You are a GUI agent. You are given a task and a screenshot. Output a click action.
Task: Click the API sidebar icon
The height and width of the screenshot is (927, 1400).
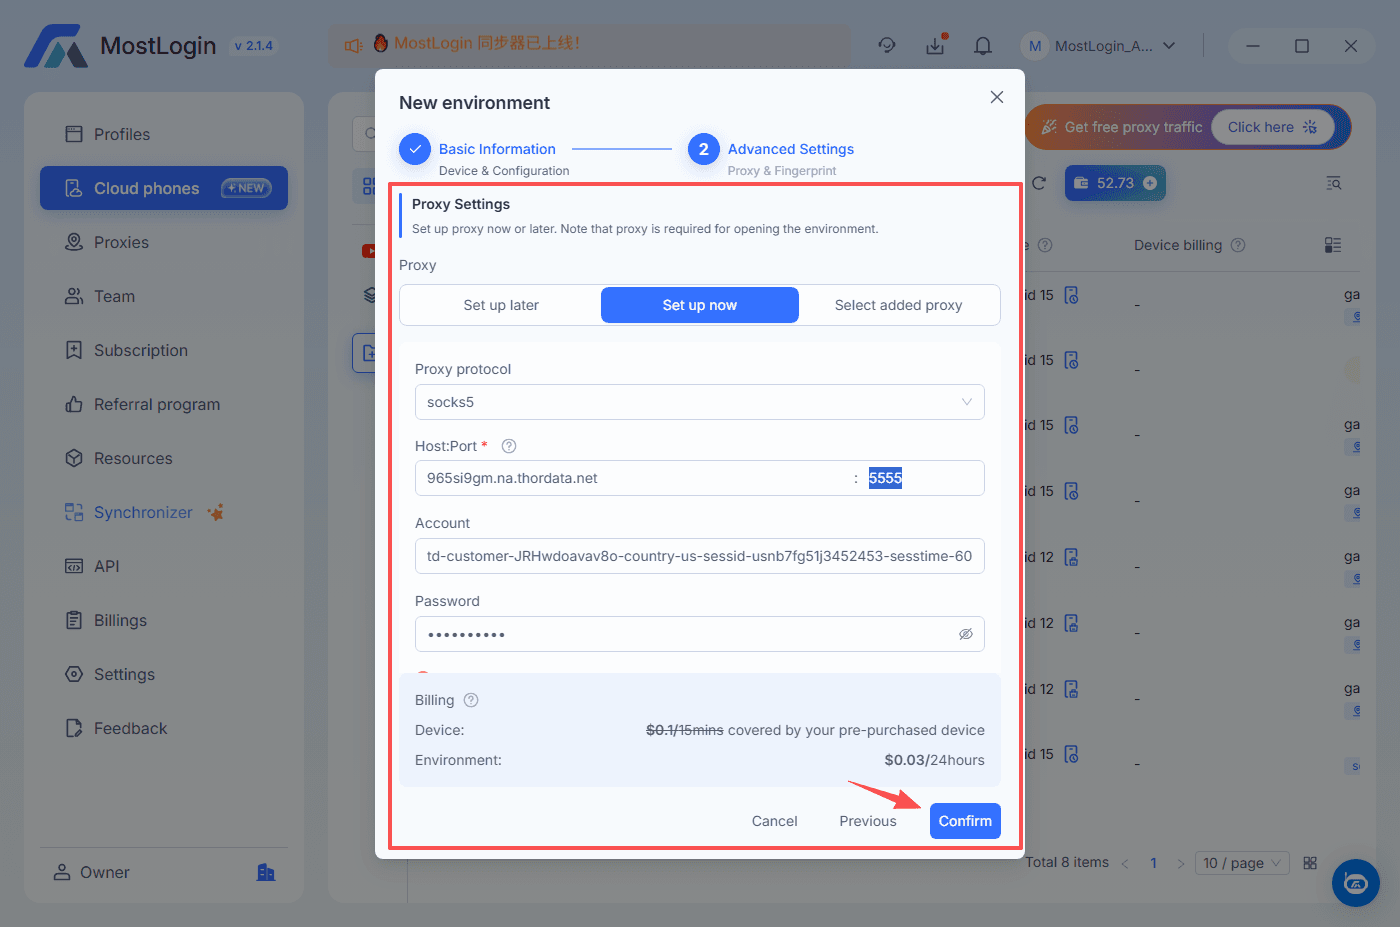tap(74, 566)
